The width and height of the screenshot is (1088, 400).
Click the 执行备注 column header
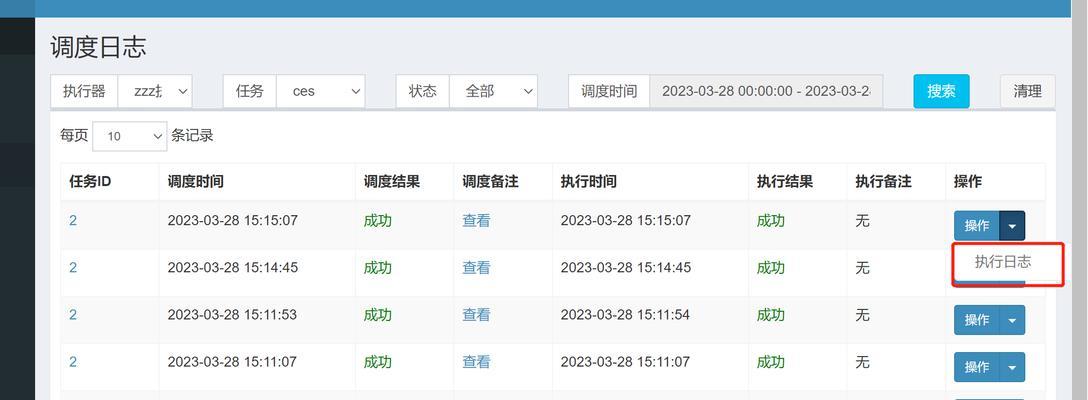(896, 182)
